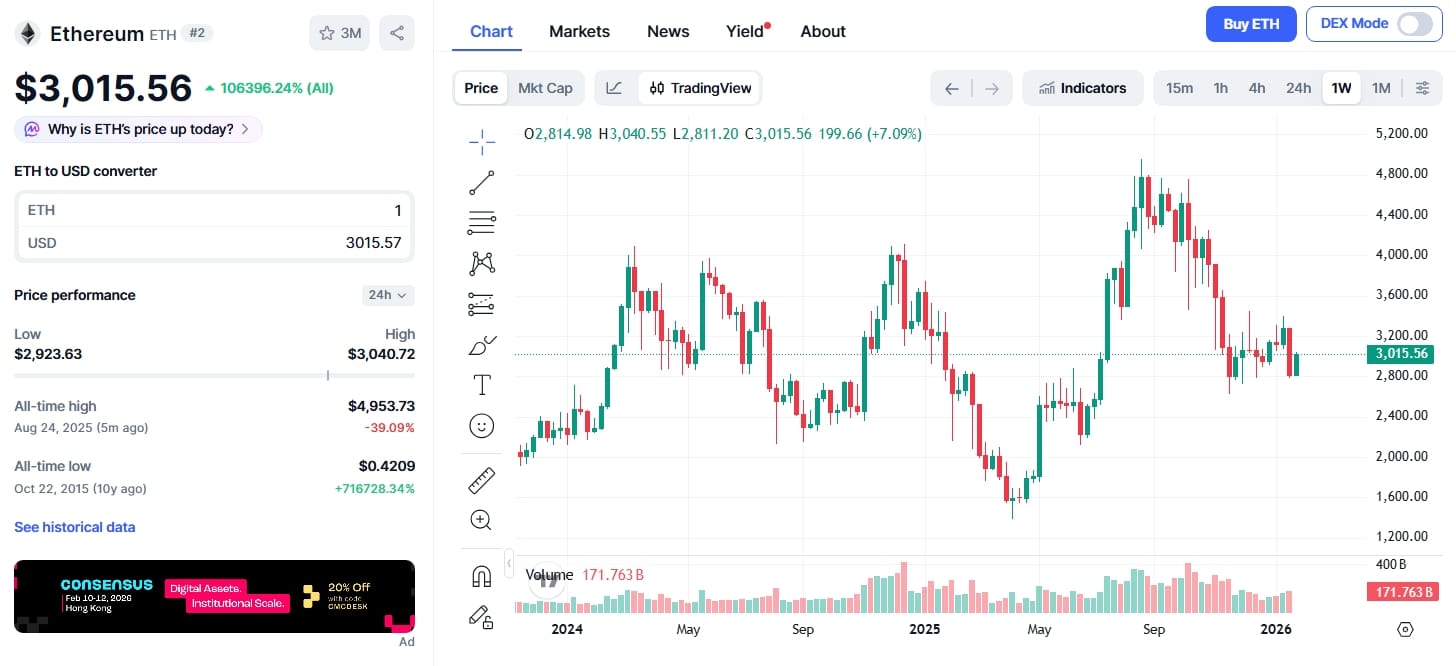The height and width of the screenshot is (666, 1456).
Task: Add text annotation with the Text tool
Action: coord(481,383)
